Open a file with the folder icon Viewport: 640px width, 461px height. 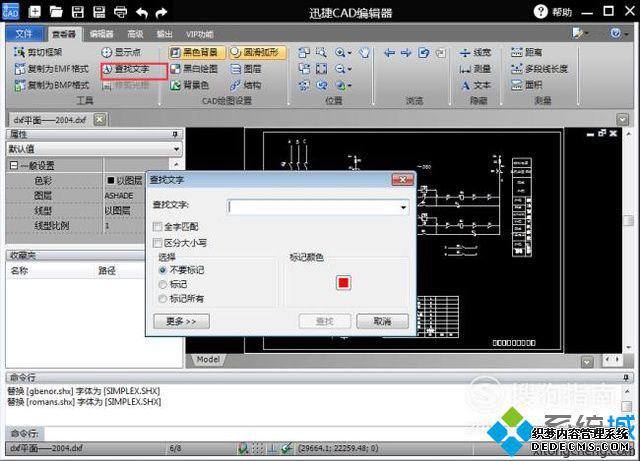[56, 12]
